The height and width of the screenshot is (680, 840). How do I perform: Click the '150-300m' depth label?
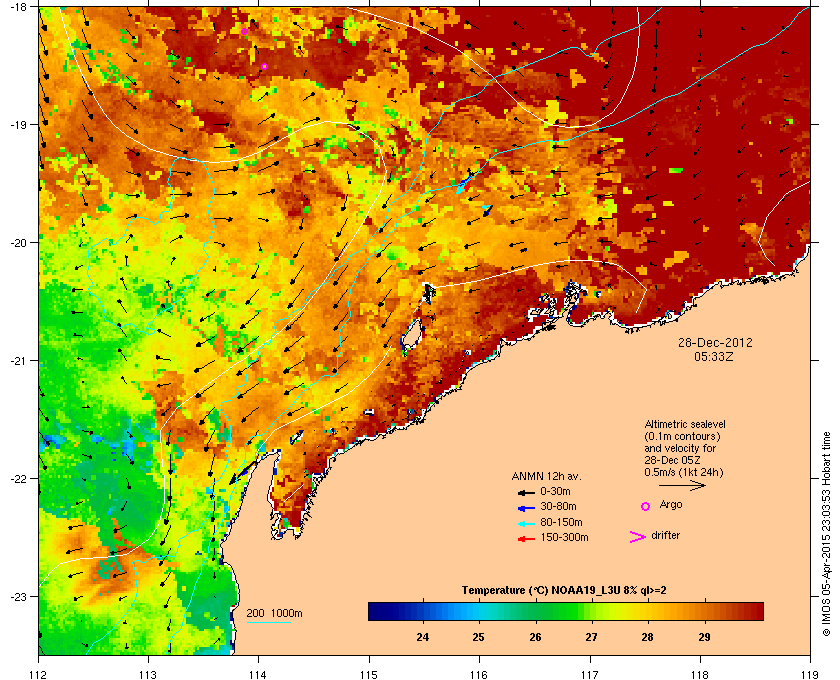coord(565,537)
